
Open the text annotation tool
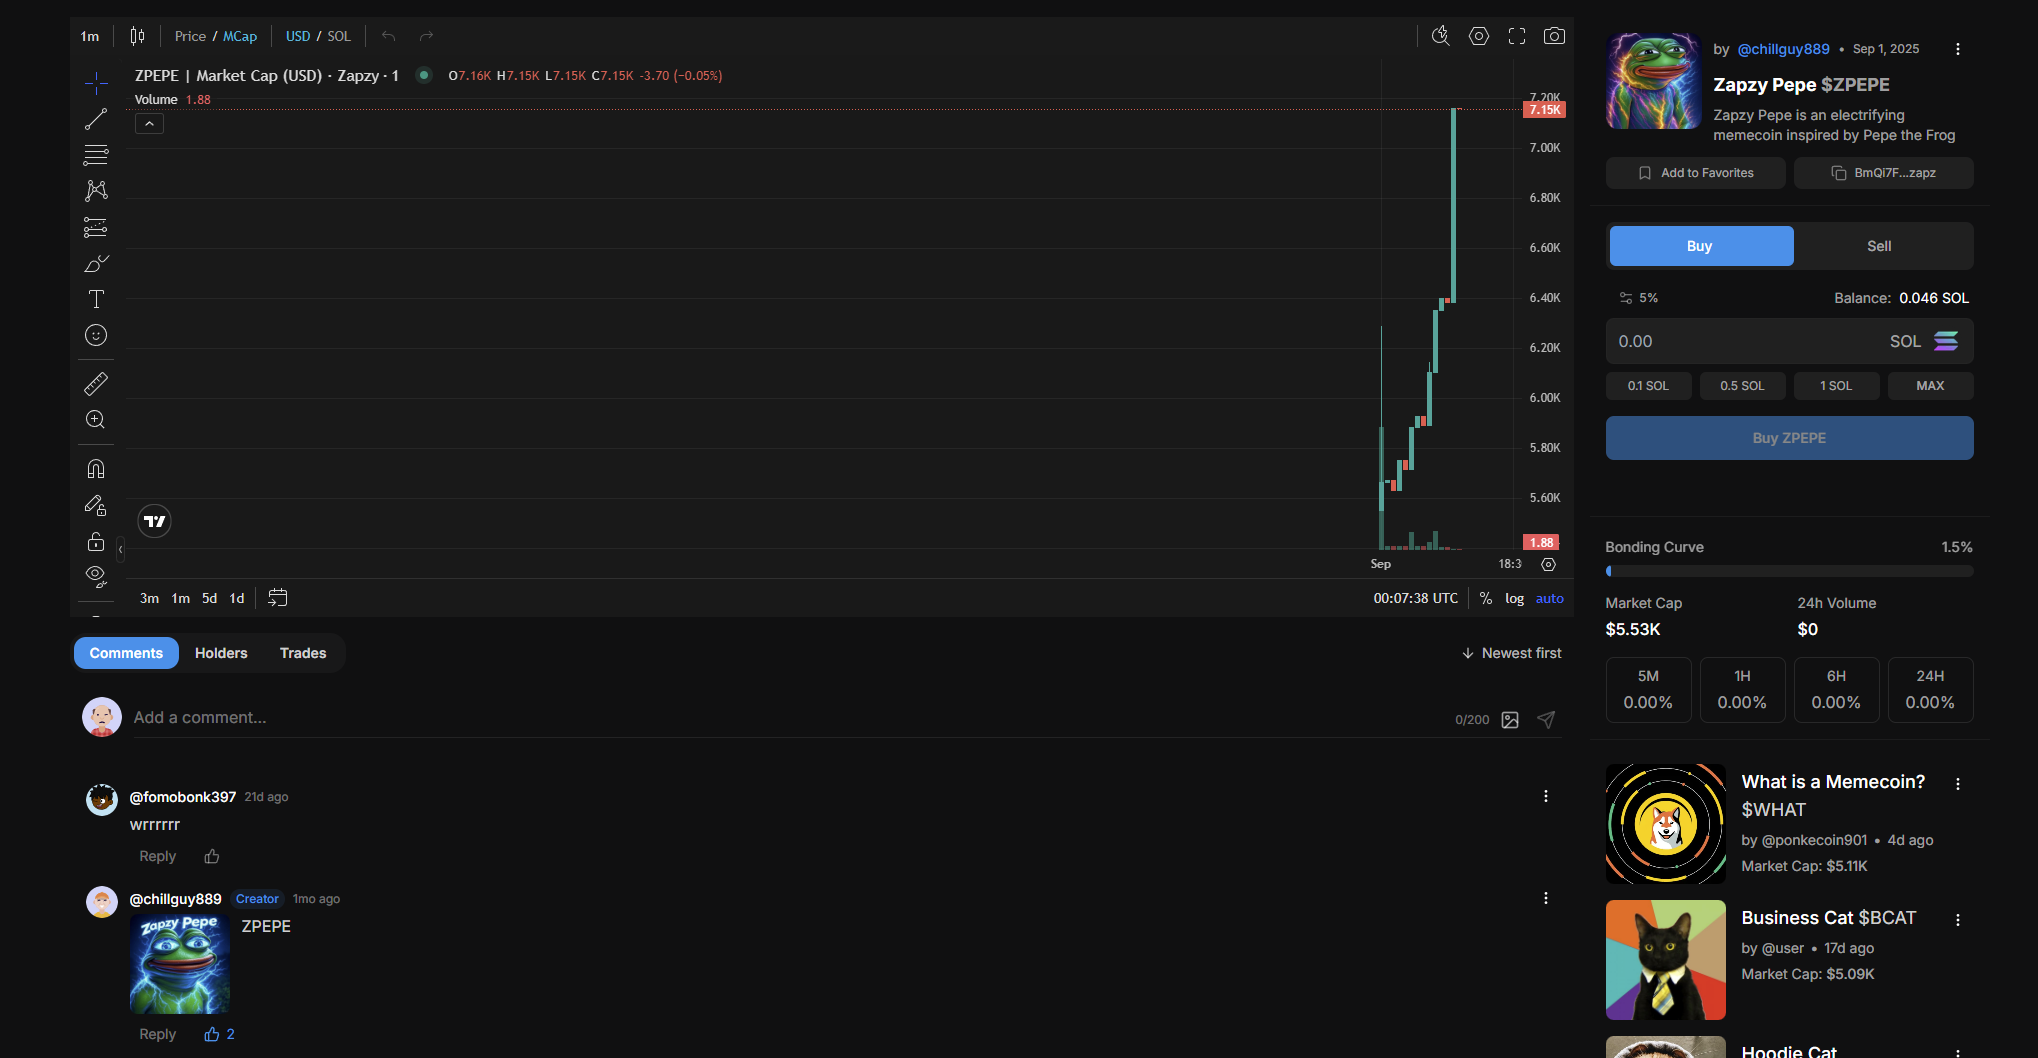point(95,298)
